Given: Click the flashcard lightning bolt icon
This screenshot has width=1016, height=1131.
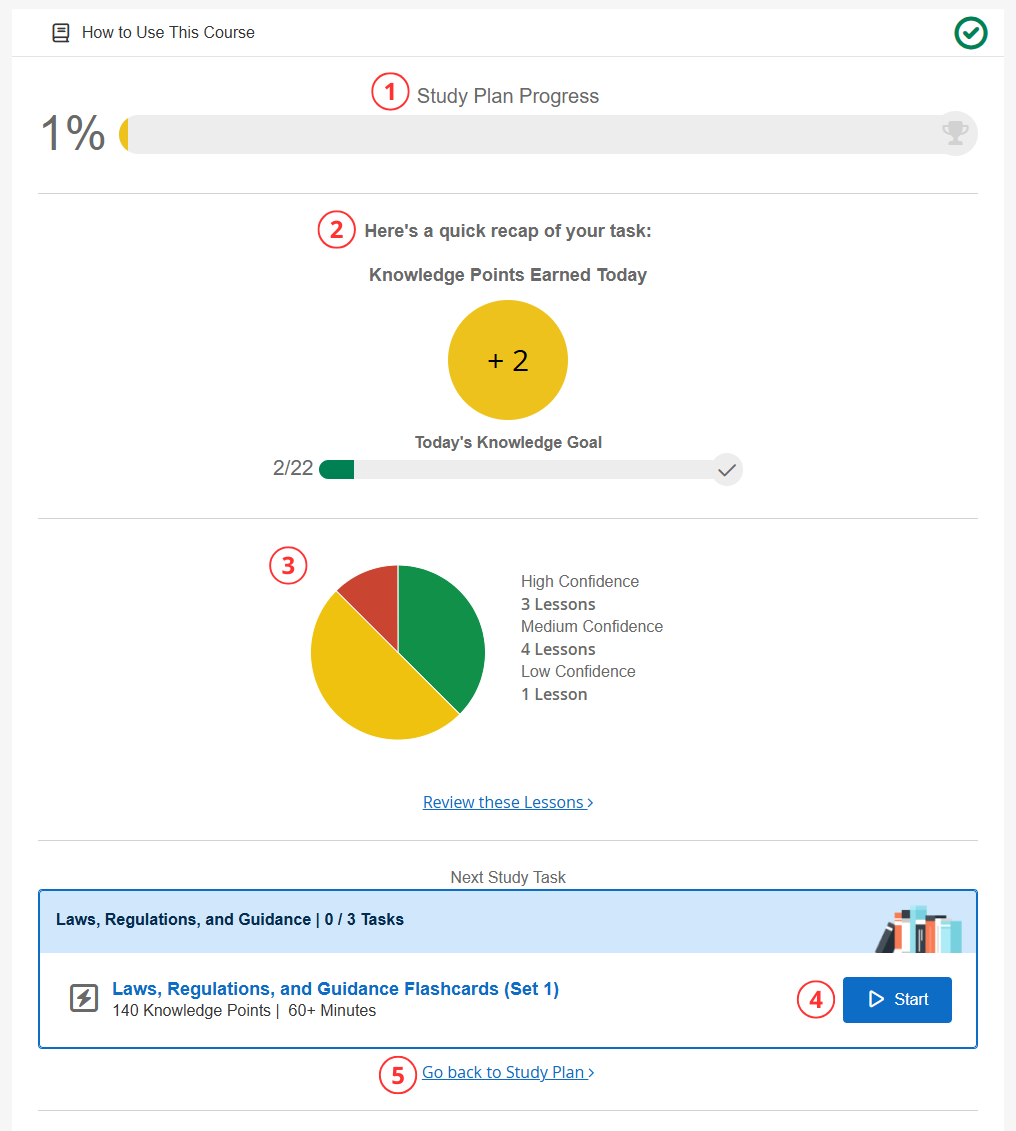Looking at the screenshot, I should pyautogui.click(x=84, y=998).
